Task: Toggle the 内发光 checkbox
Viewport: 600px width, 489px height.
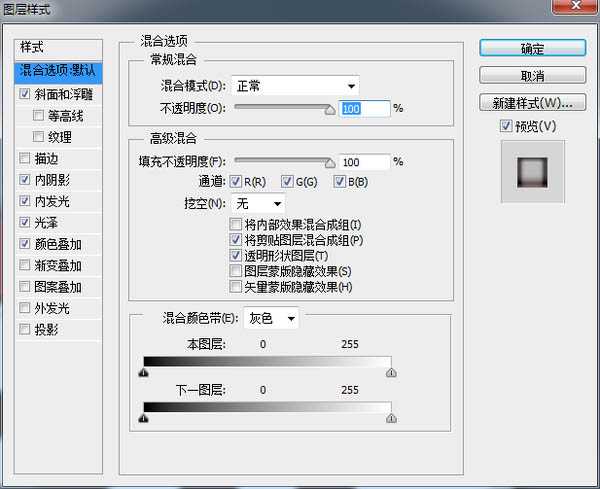Action: [x=24, y=201]
